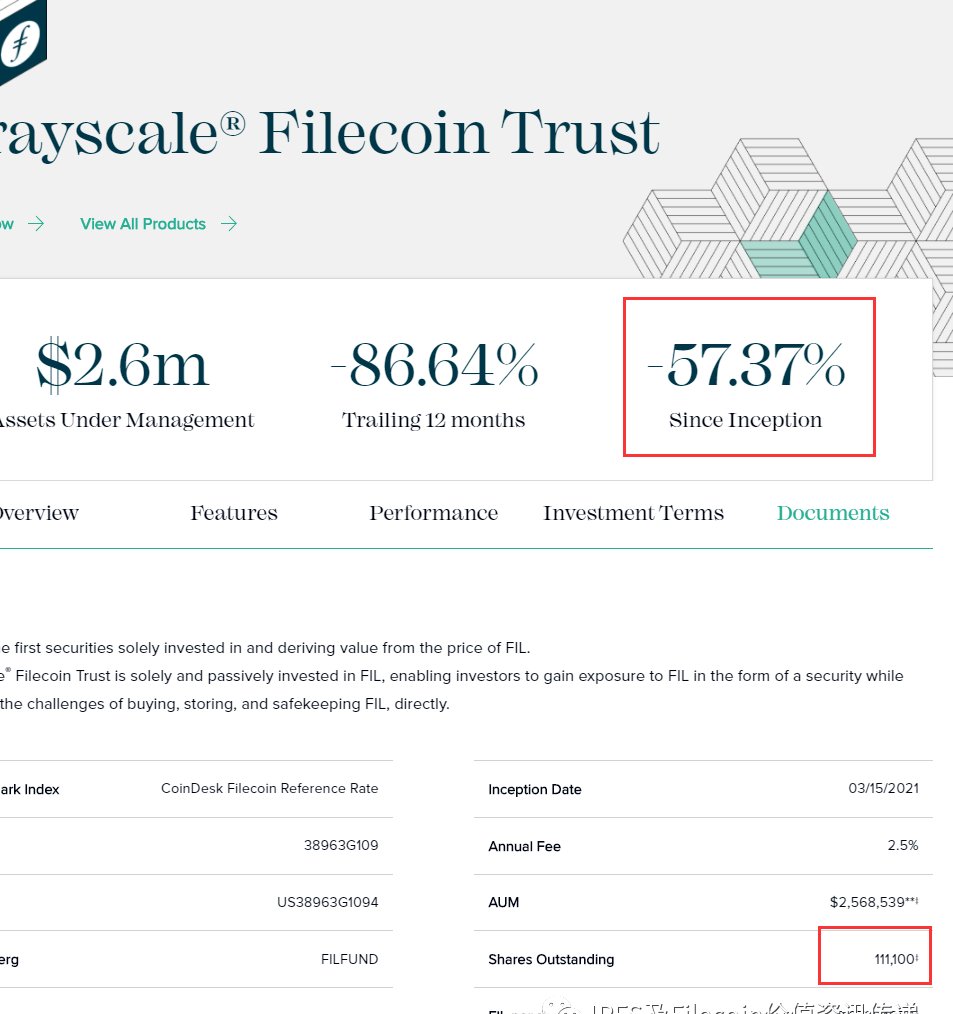
Task: Open the Performance tab
Action: coord(433,513)
